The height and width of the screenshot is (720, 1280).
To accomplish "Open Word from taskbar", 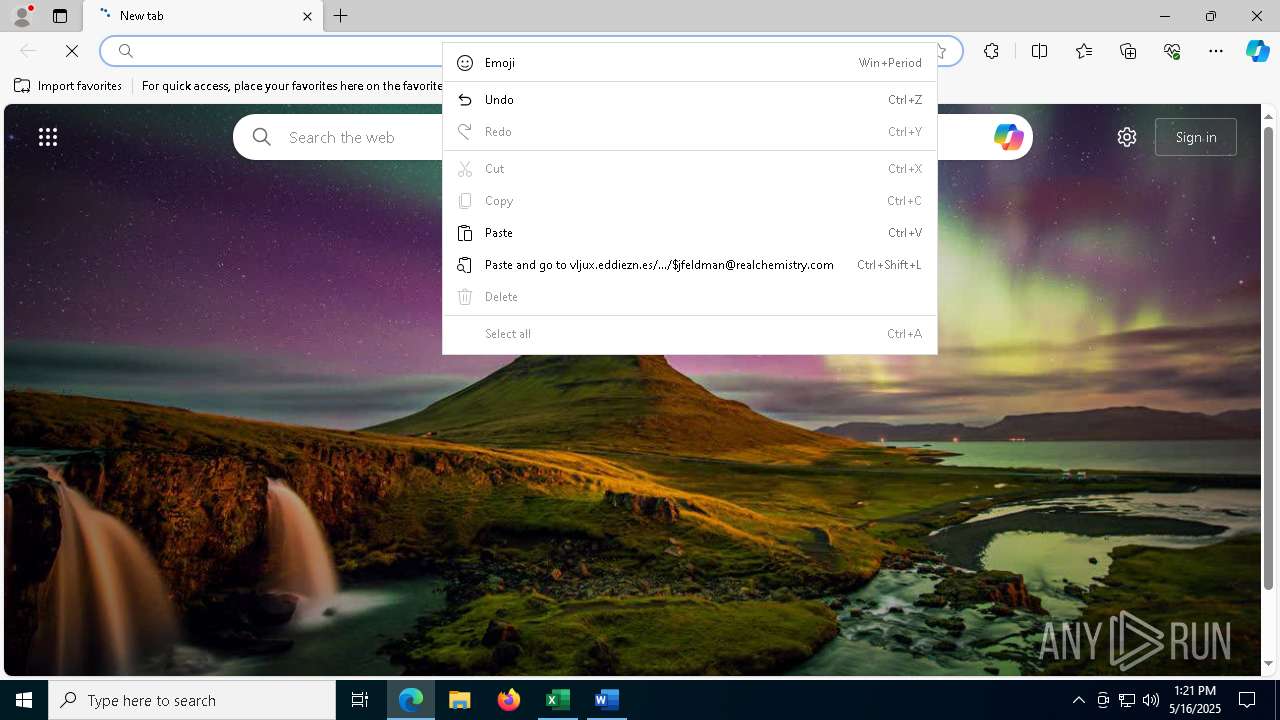I will pyautogui.click(x=606, y=700).
